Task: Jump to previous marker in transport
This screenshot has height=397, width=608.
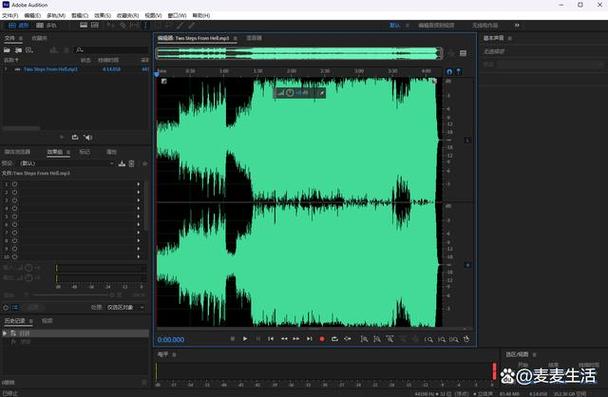Action: coord(271,339)
